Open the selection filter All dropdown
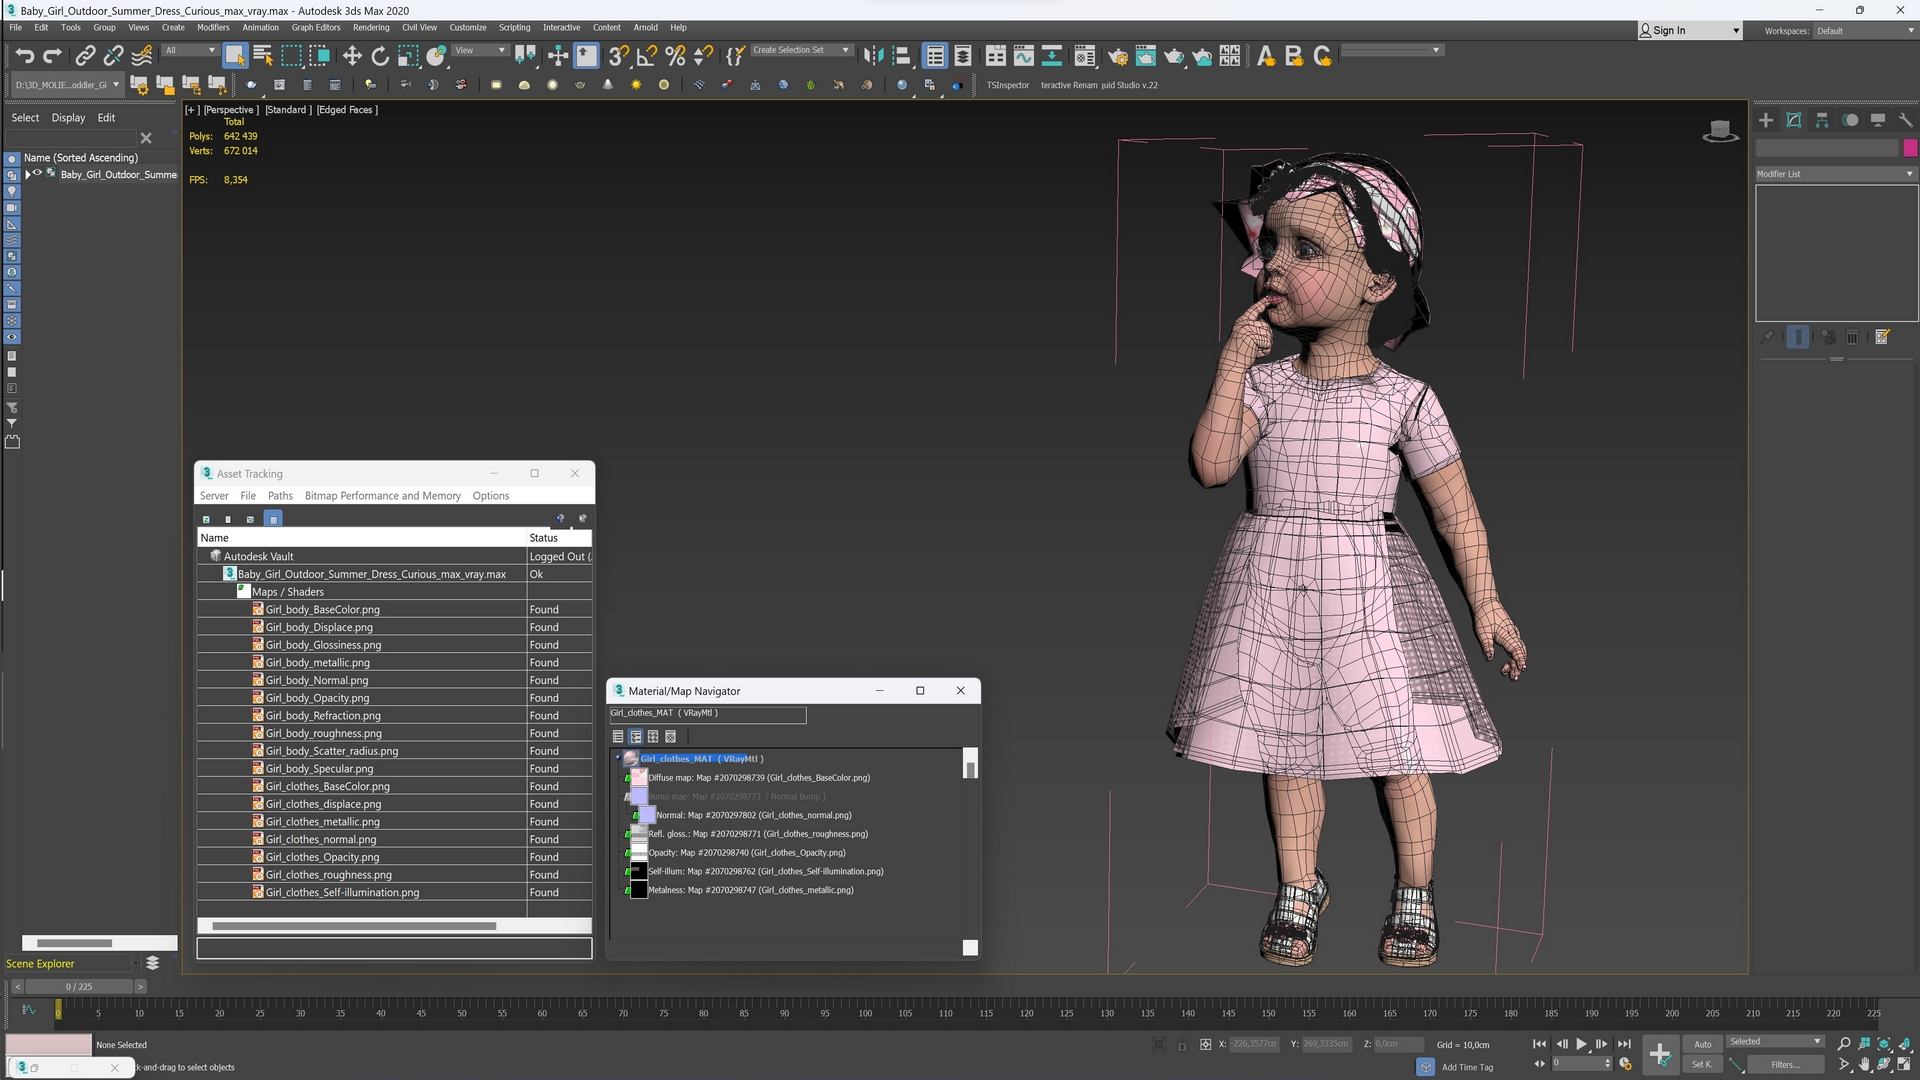This screenshot has height=1080, width=1920. tap(190, 50)
